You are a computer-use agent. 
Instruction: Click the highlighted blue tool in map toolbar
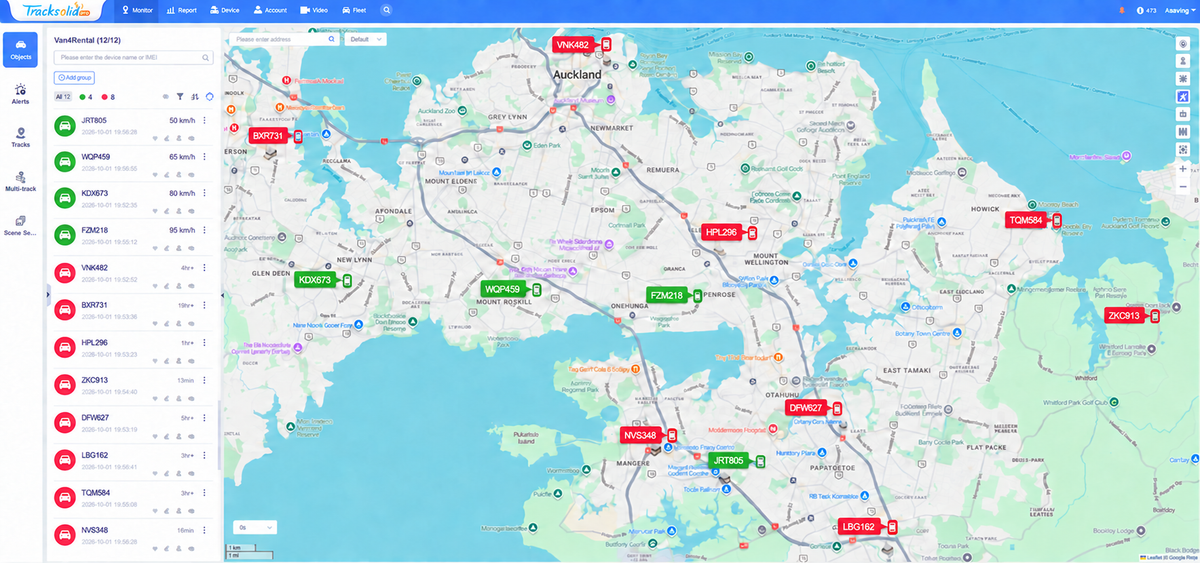click(x=1183, y=96)
